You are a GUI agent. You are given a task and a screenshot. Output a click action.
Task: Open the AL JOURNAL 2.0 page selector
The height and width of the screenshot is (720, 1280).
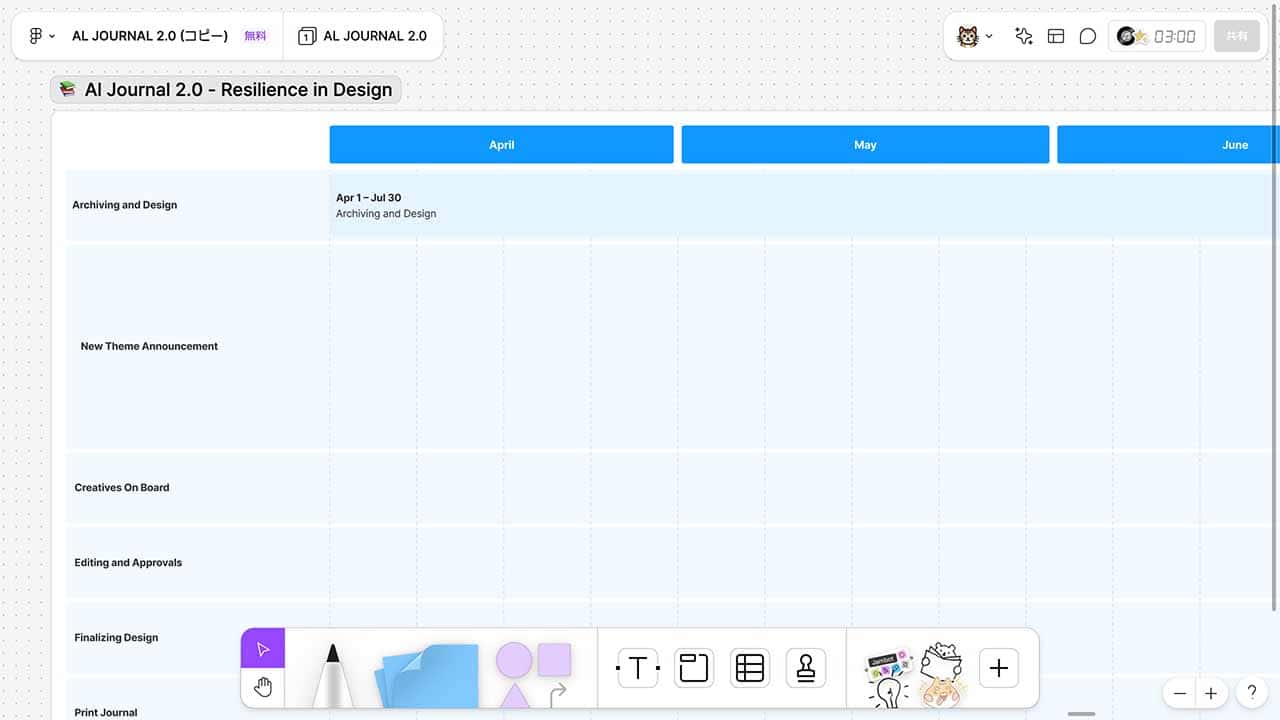(x=362, y=36)
